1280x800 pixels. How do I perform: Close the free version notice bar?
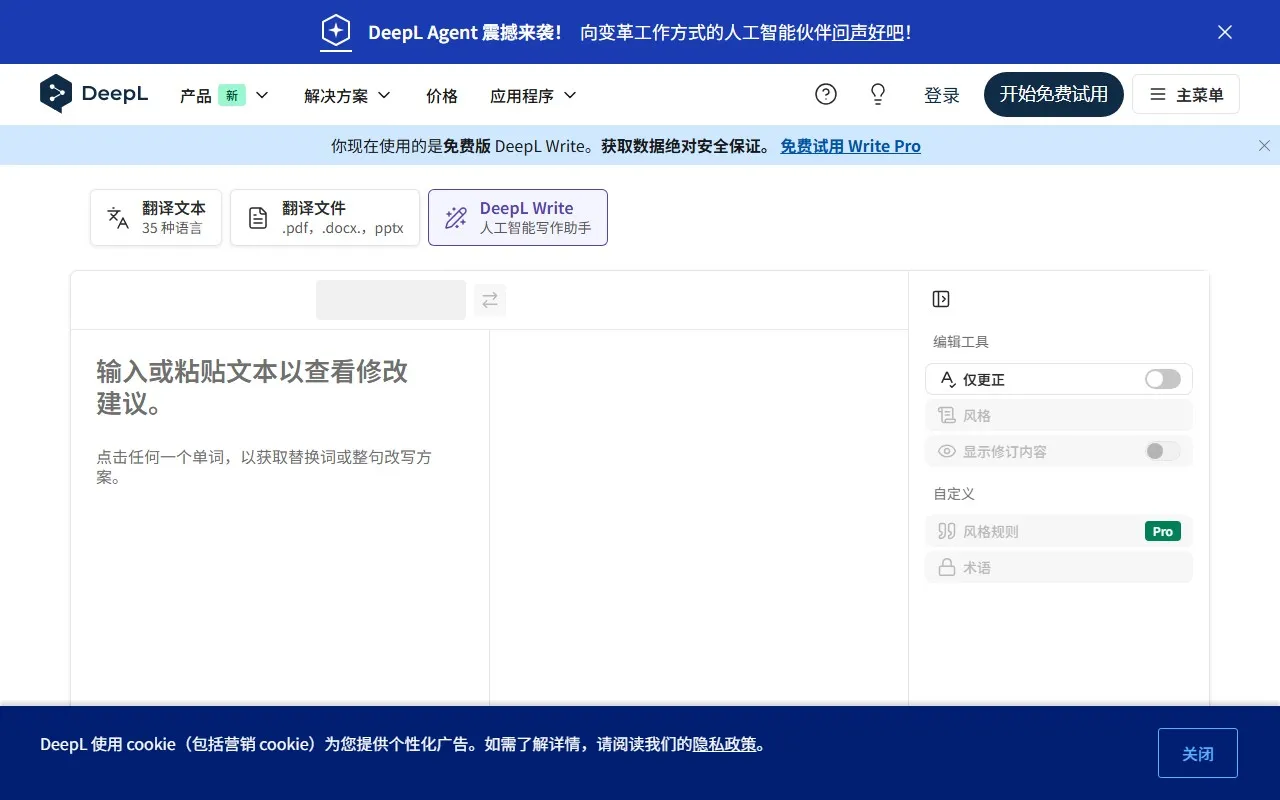click(1264, 146)
